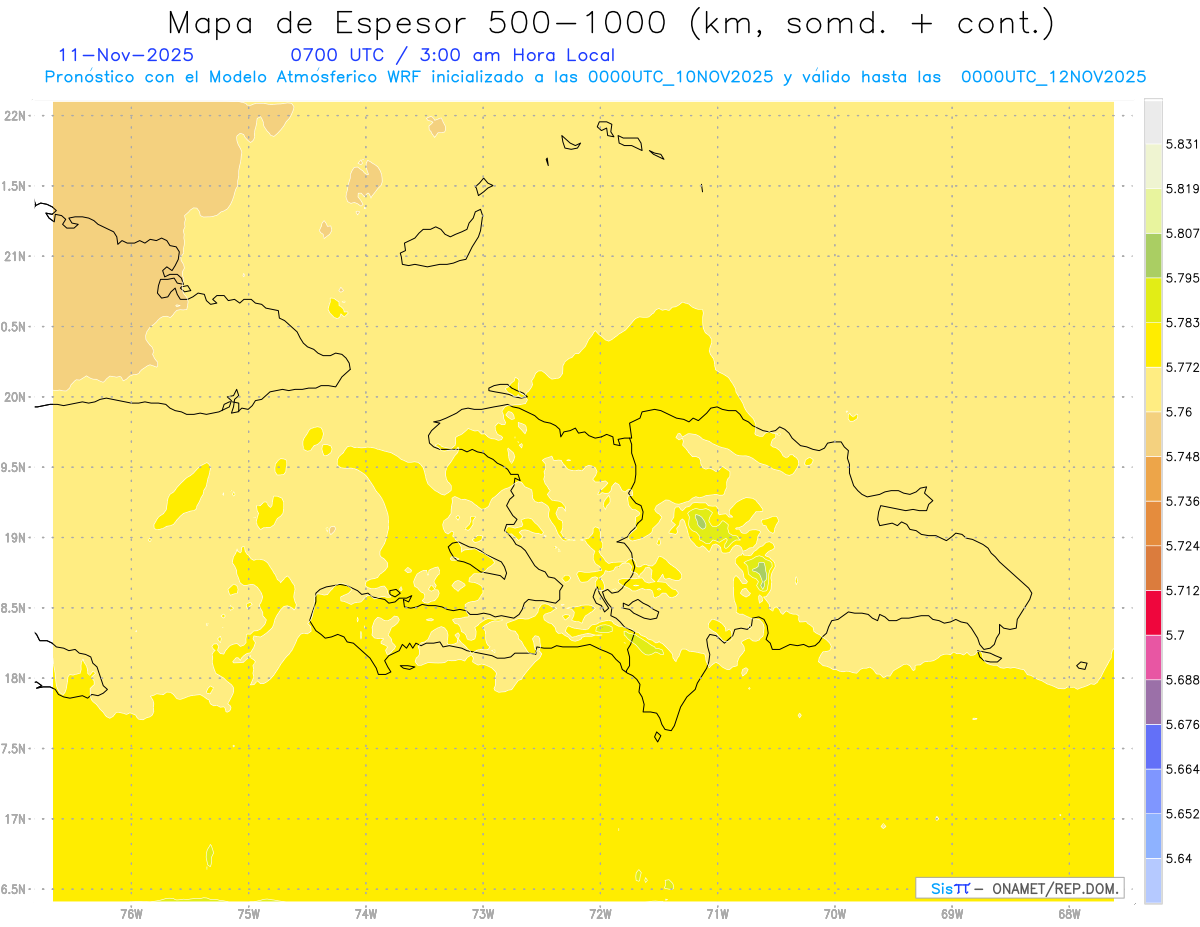Click the time label '0700 UTC / 3:00 am Hora Local'
1200x927 pixels.
452,55
